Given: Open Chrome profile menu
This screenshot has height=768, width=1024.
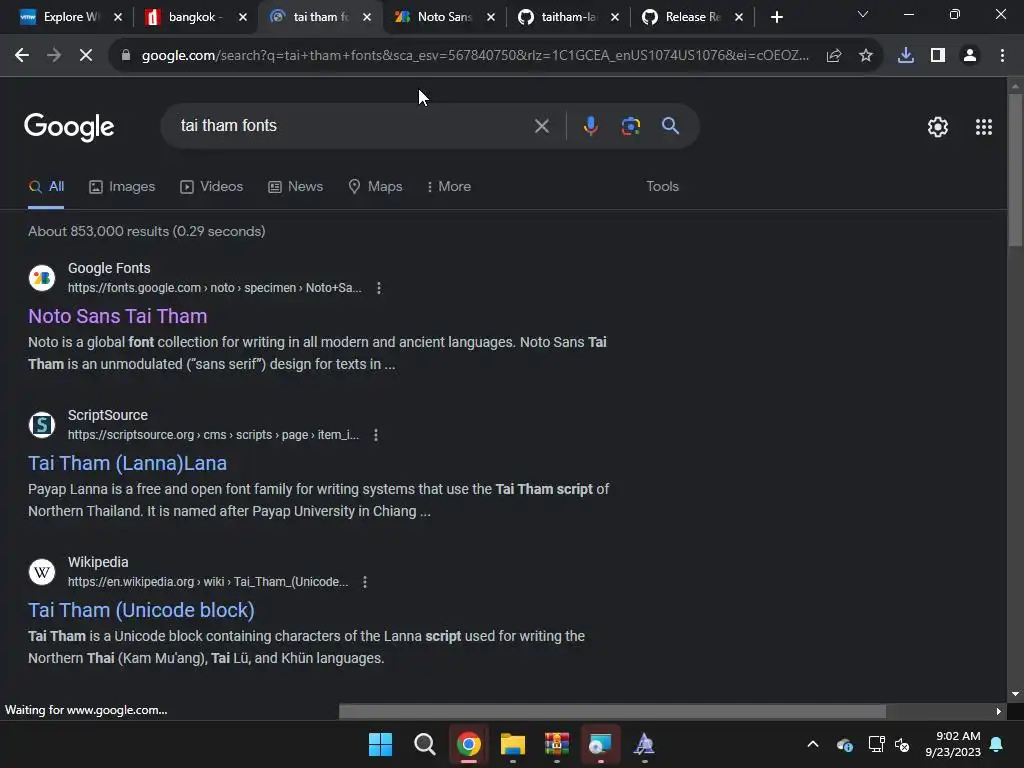Looking at the screenshot, I should [970, 56].
